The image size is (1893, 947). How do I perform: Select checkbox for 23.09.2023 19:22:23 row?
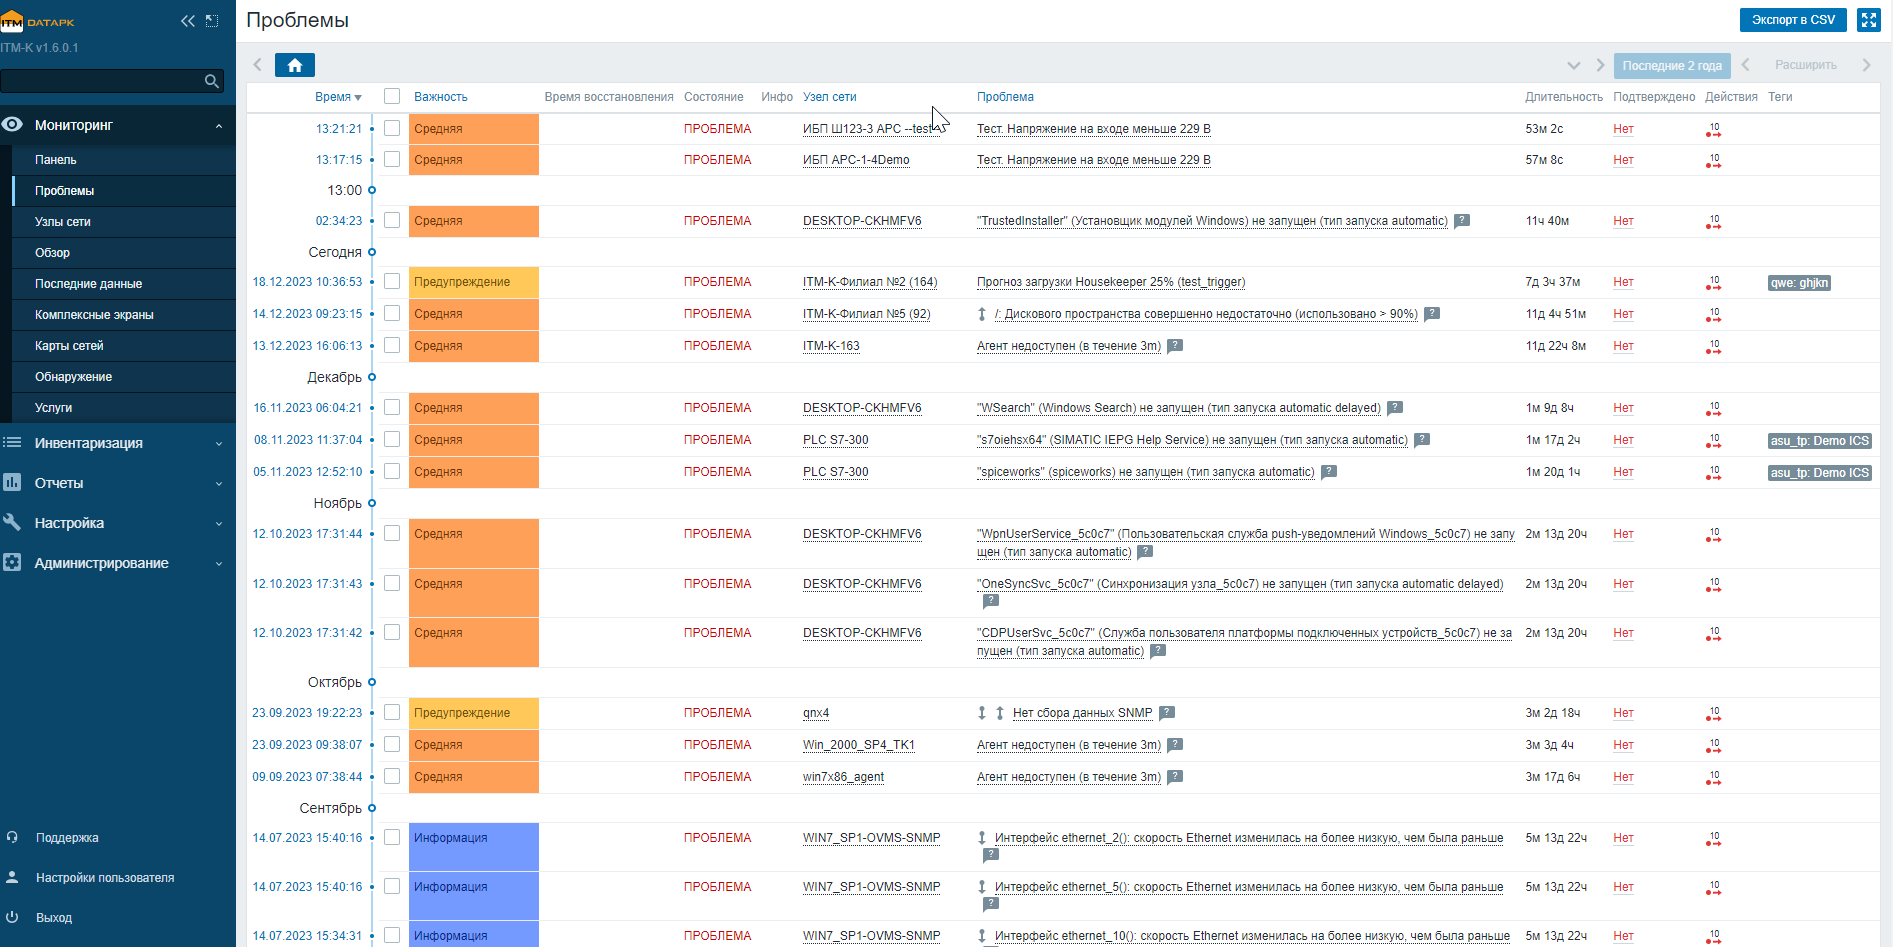pos(392,713)
